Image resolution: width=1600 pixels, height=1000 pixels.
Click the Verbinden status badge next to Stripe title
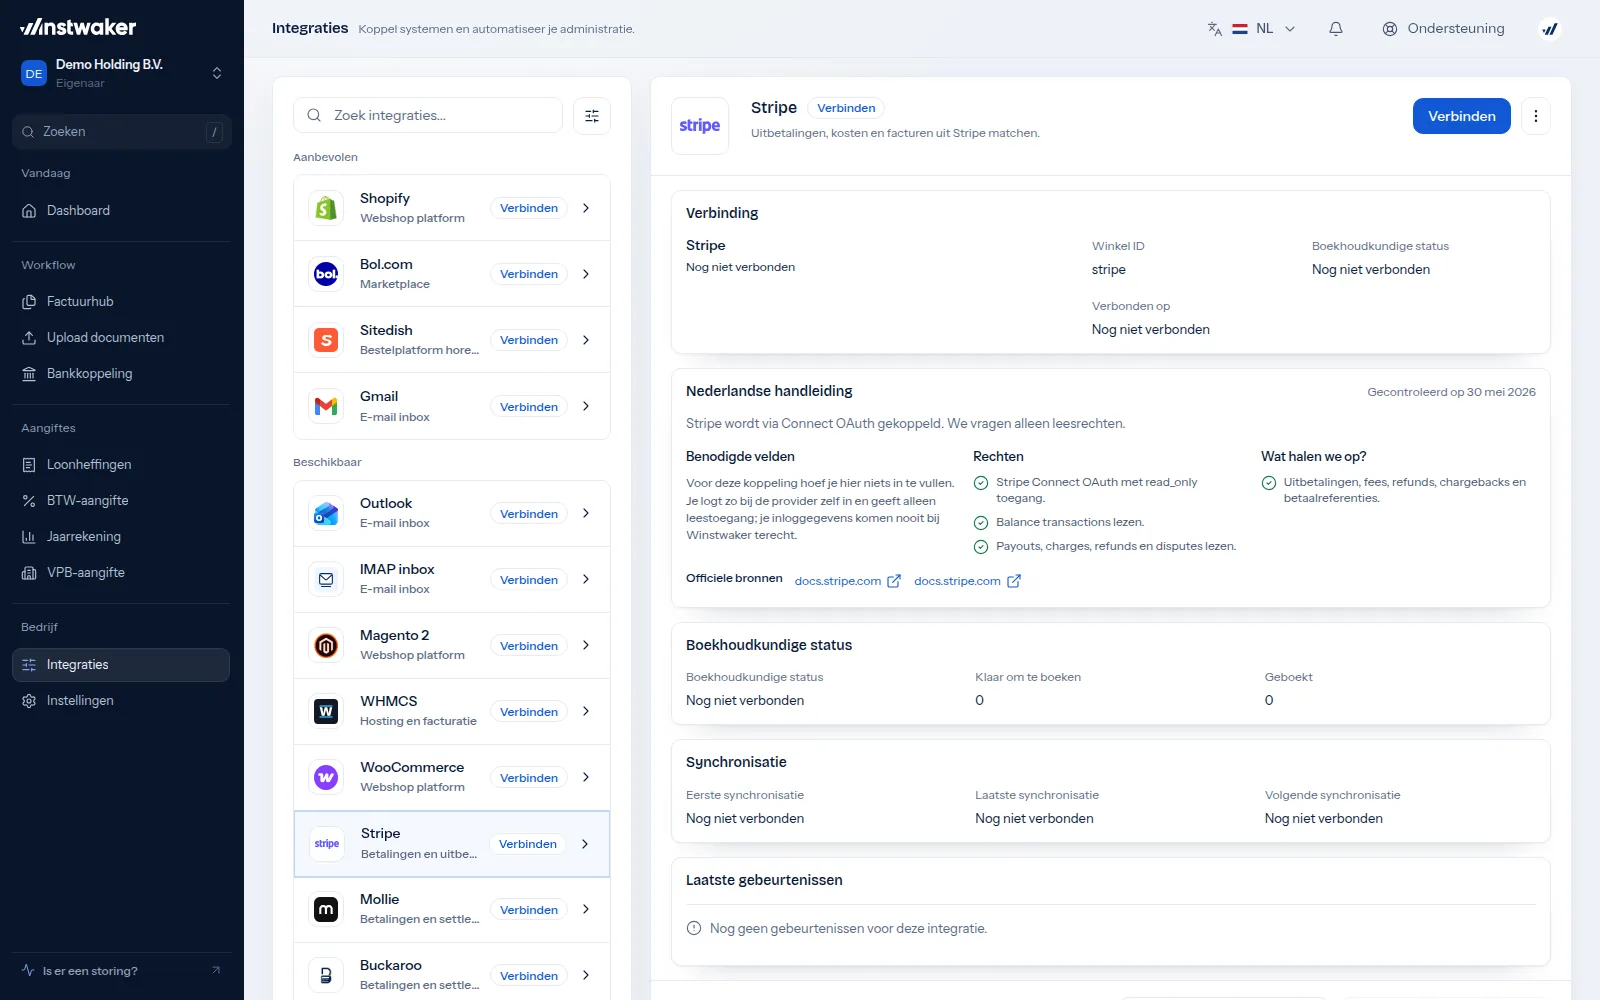tap(846, 108)
